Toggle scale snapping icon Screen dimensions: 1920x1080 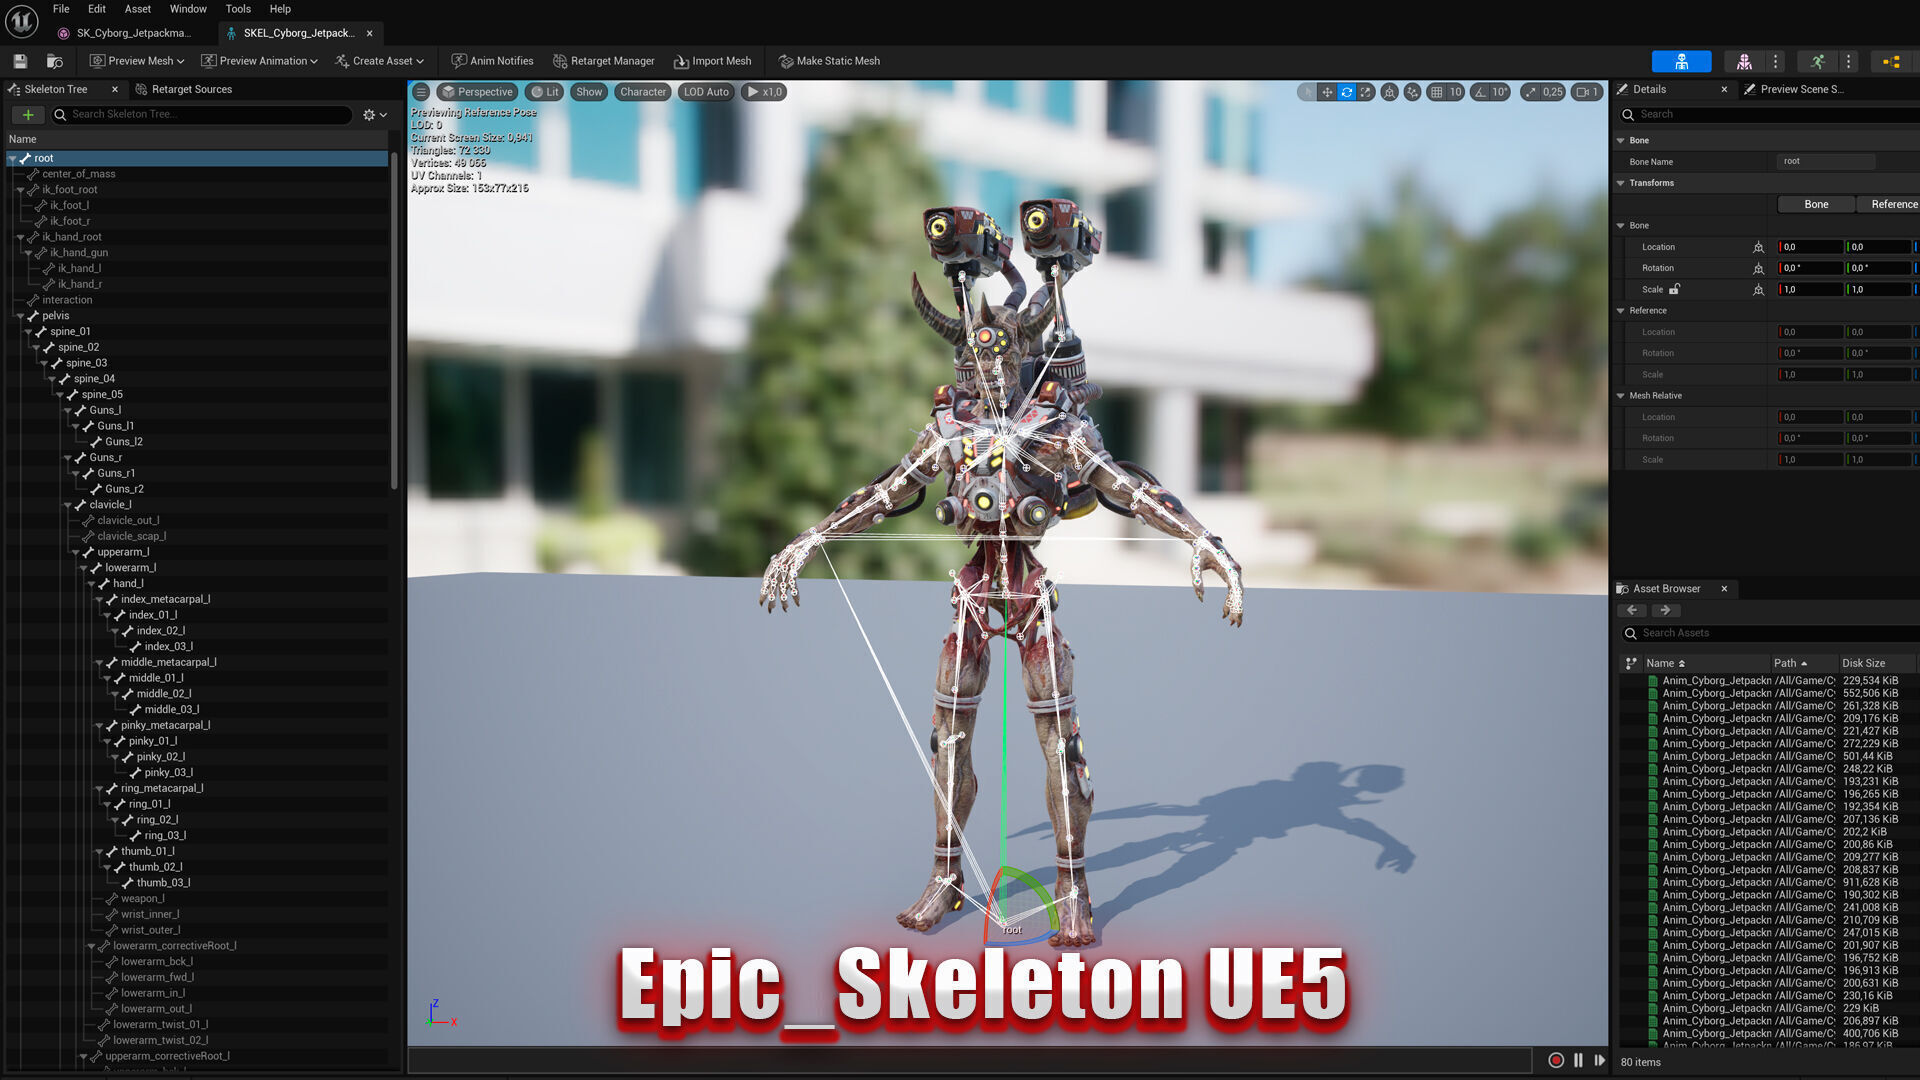[1530, 92]
